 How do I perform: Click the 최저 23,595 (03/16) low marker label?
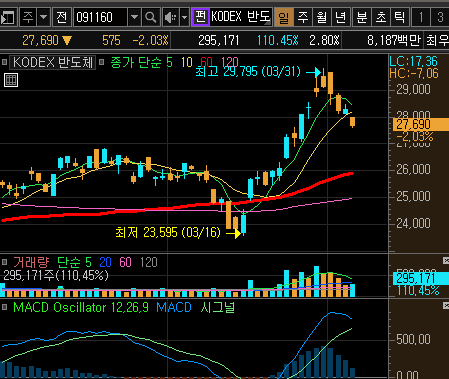[168, 232]
